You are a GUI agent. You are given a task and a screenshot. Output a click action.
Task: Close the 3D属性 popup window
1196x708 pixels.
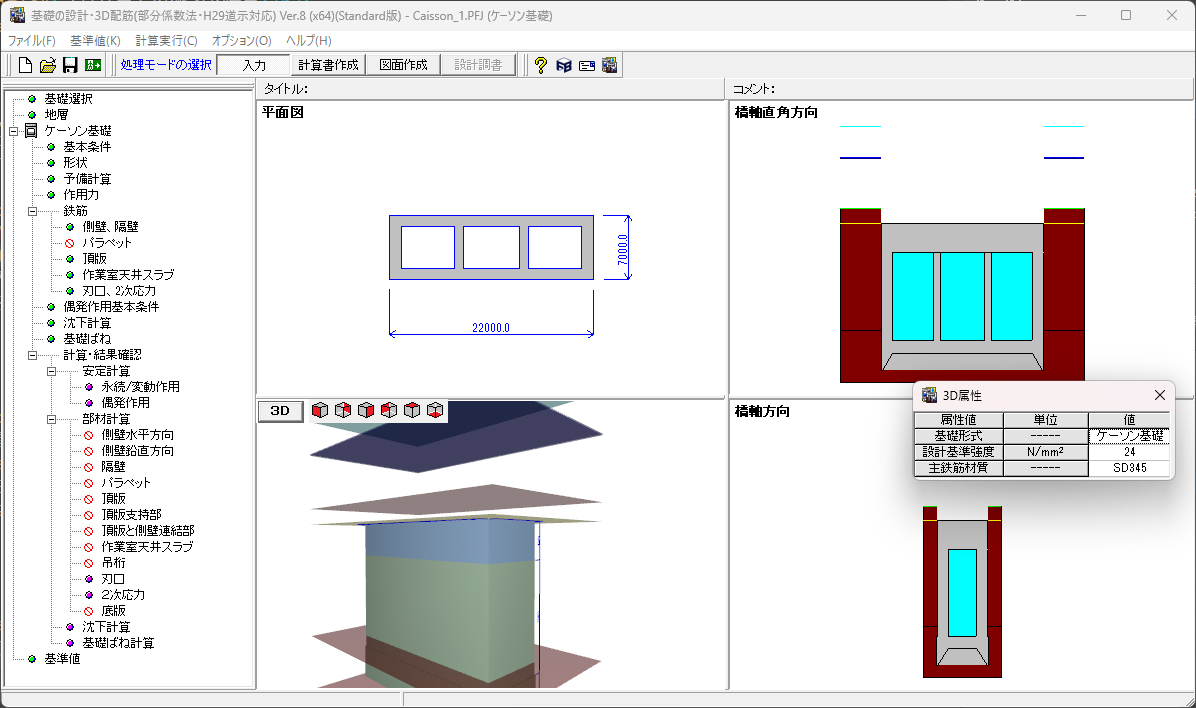1160,395
